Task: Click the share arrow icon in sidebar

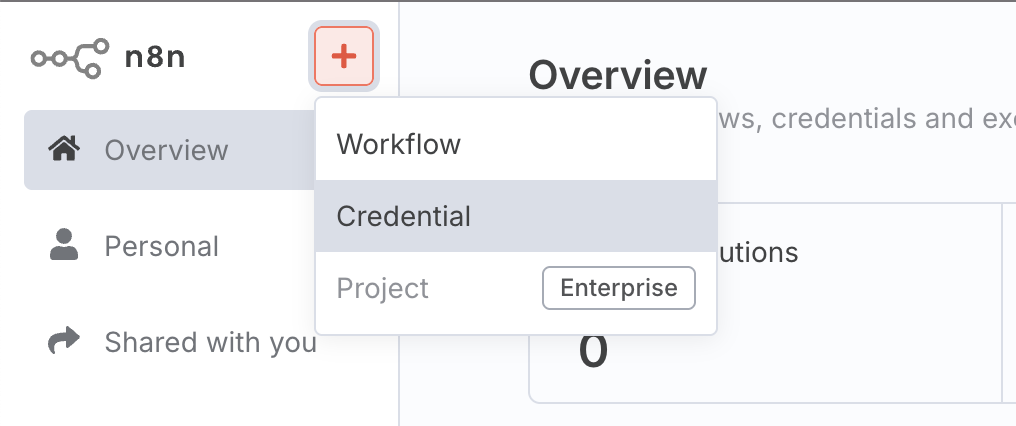Action: pyautogui.click(x=64, y=342)
